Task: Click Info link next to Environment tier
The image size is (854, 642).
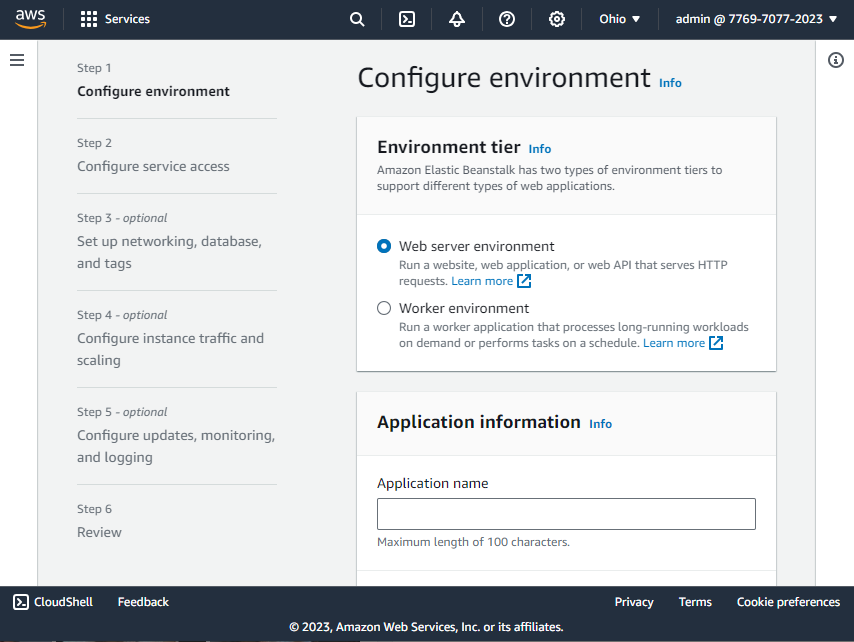Action: [x=539, y=149]
